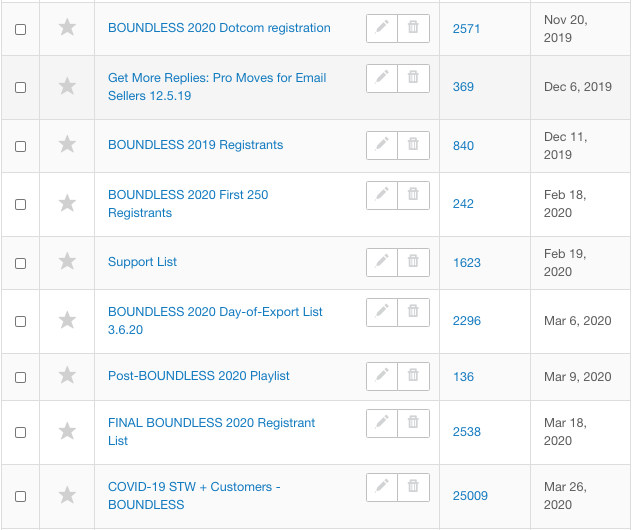The width and height of the screenshot is (633, 530).
Task: Open Get More Replies: Pro Moves list
Action: tap(217, 86)
